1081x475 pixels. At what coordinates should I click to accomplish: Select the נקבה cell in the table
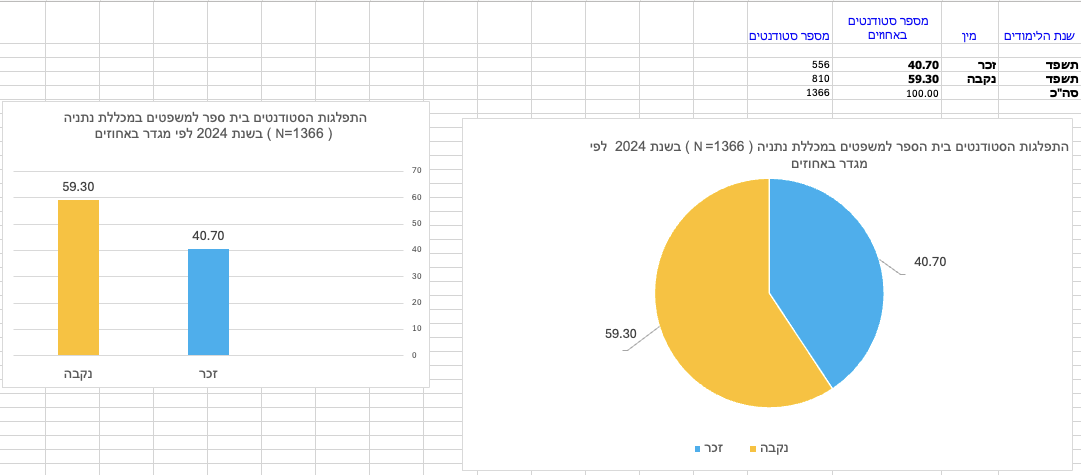pyautogui.click(x=970, y=79)
